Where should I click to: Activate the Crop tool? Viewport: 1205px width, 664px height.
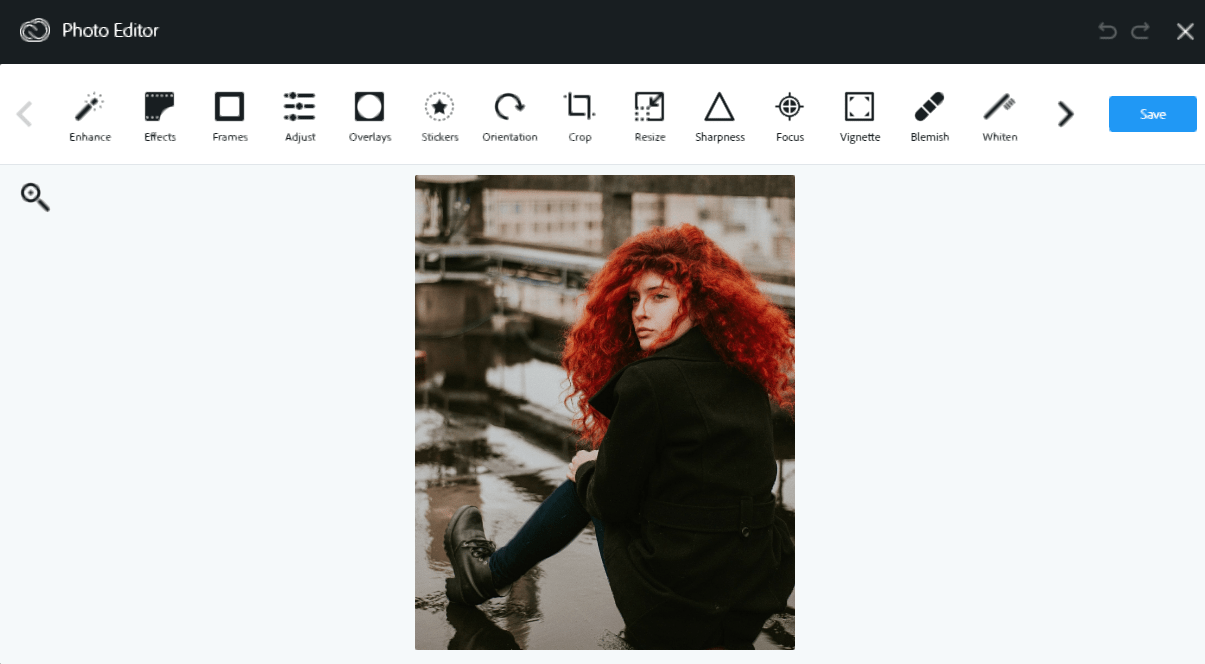click(x=579, y=113)
